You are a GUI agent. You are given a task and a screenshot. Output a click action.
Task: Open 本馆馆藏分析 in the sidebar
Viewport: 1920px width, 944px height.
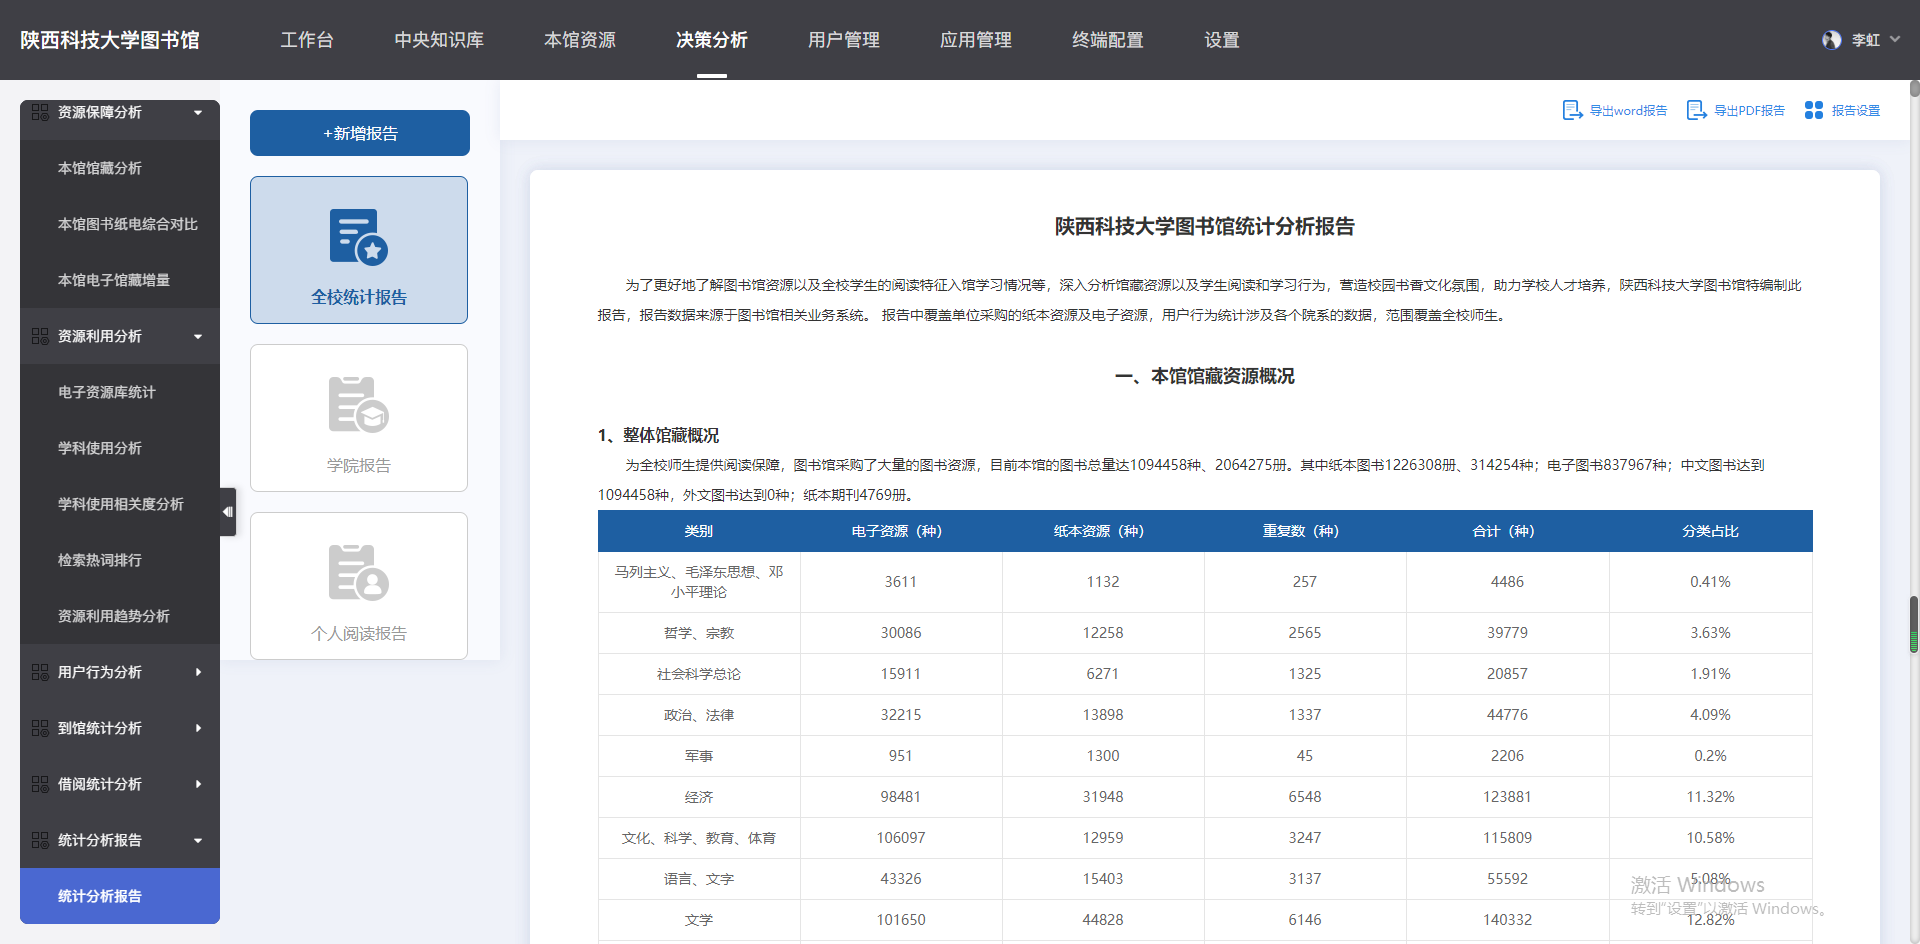tap(100, 168)
